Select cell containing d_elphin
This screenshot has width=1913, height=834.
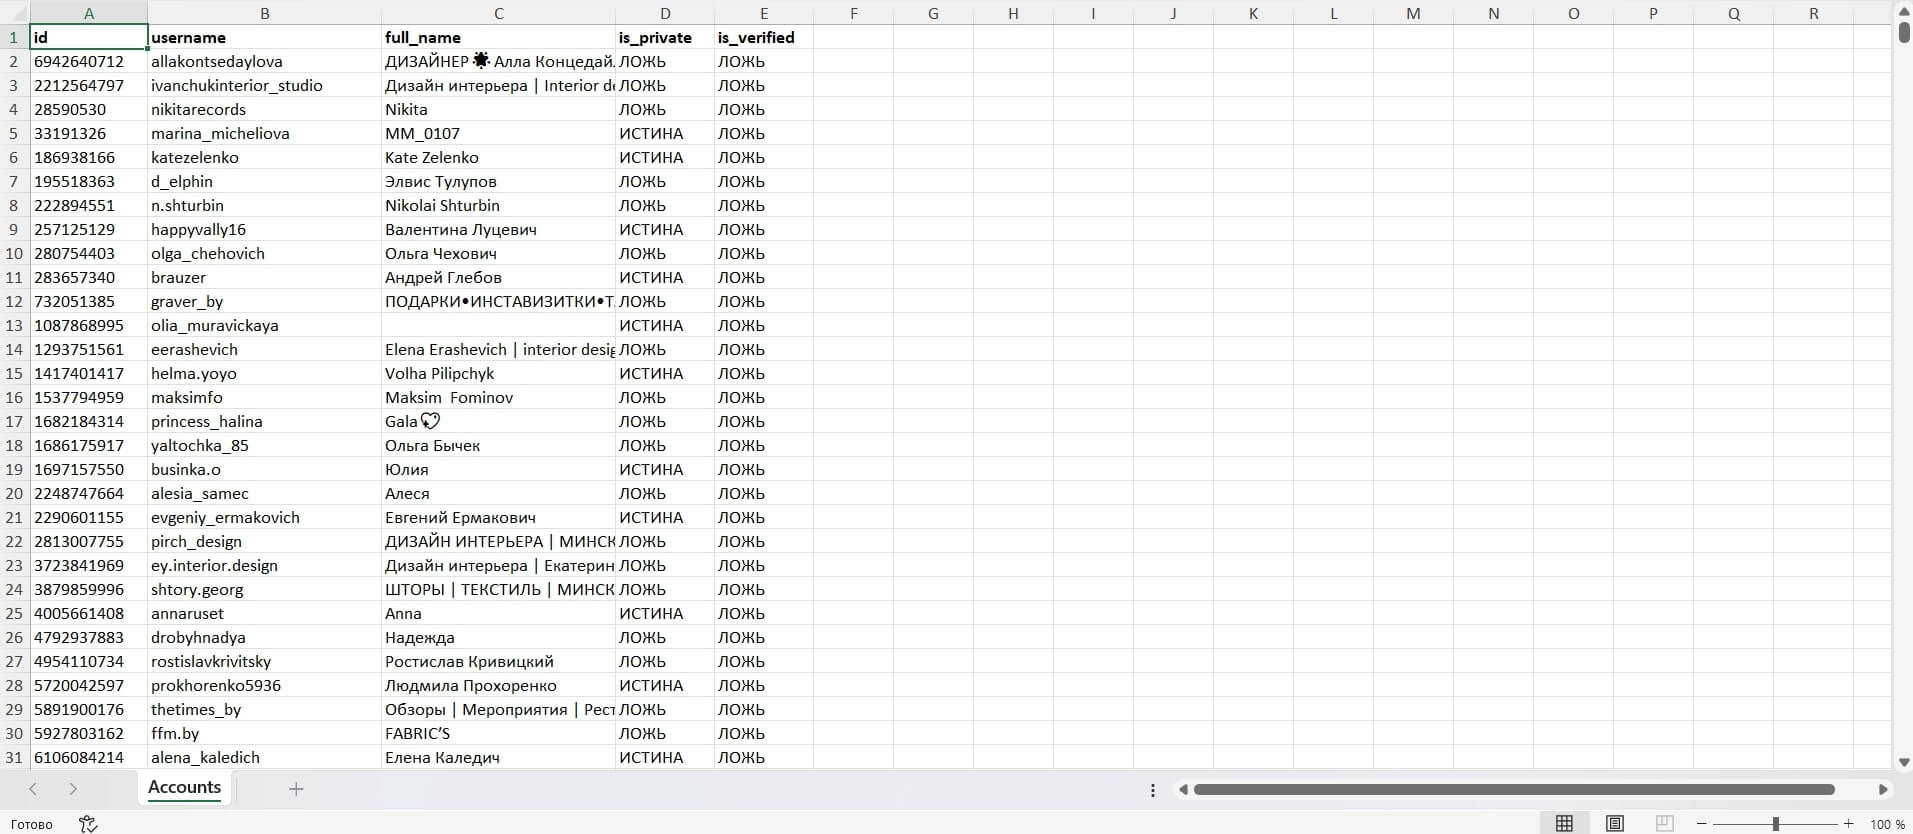(x=264, y=181)
